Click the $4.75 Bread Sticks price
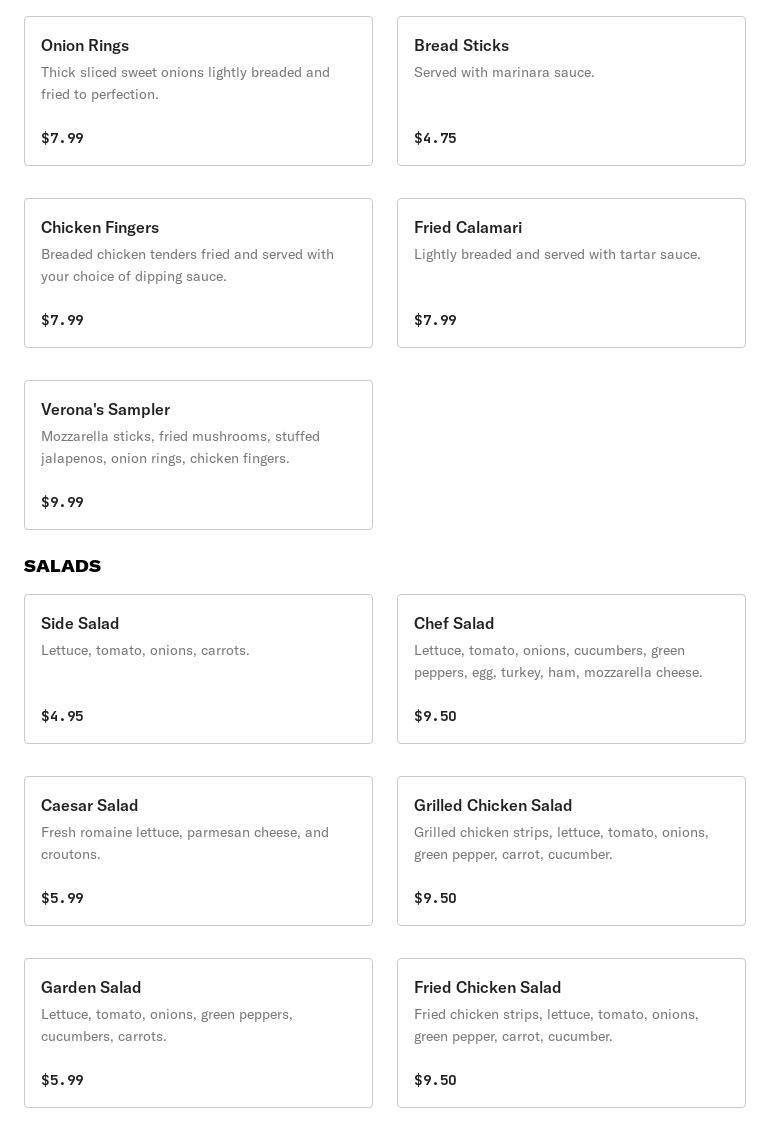 click(x=435, y=138)
